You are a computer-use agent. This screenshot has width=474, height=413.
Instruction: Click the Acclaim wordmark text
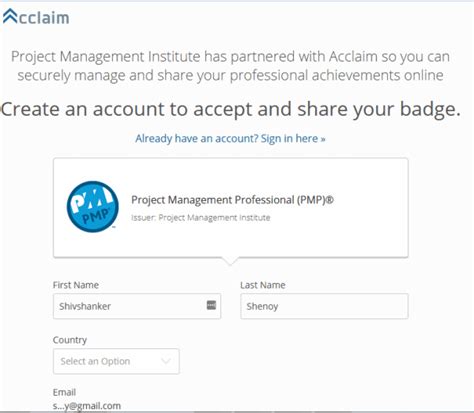point(44,18)
